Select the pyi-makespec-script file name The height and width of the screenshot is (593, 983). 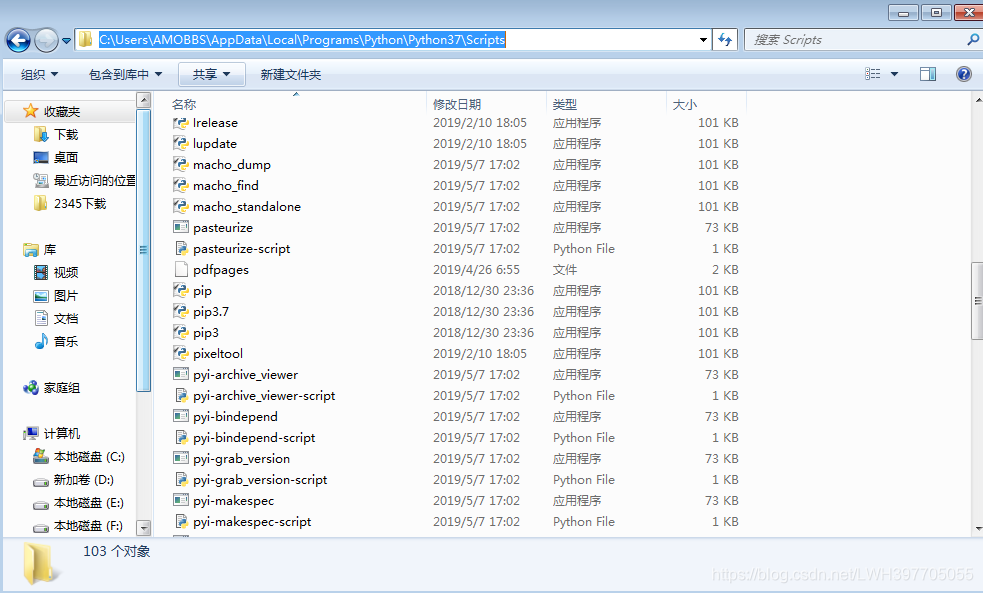(252, 522)
